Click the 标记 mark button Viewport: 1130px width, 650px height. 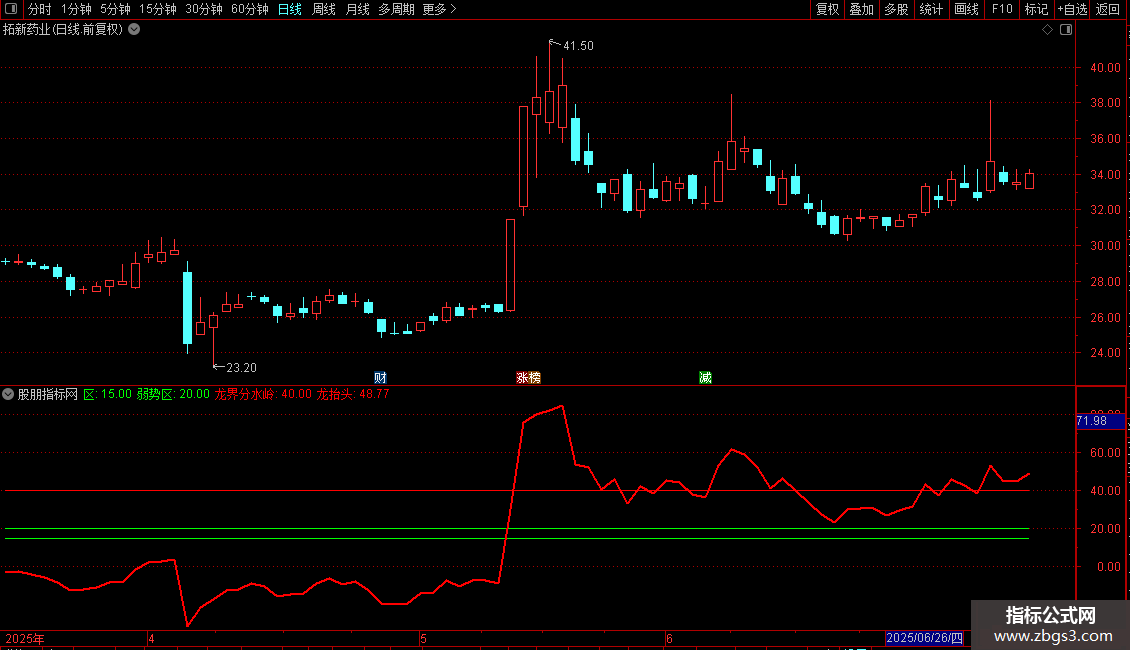[1036, 9]
